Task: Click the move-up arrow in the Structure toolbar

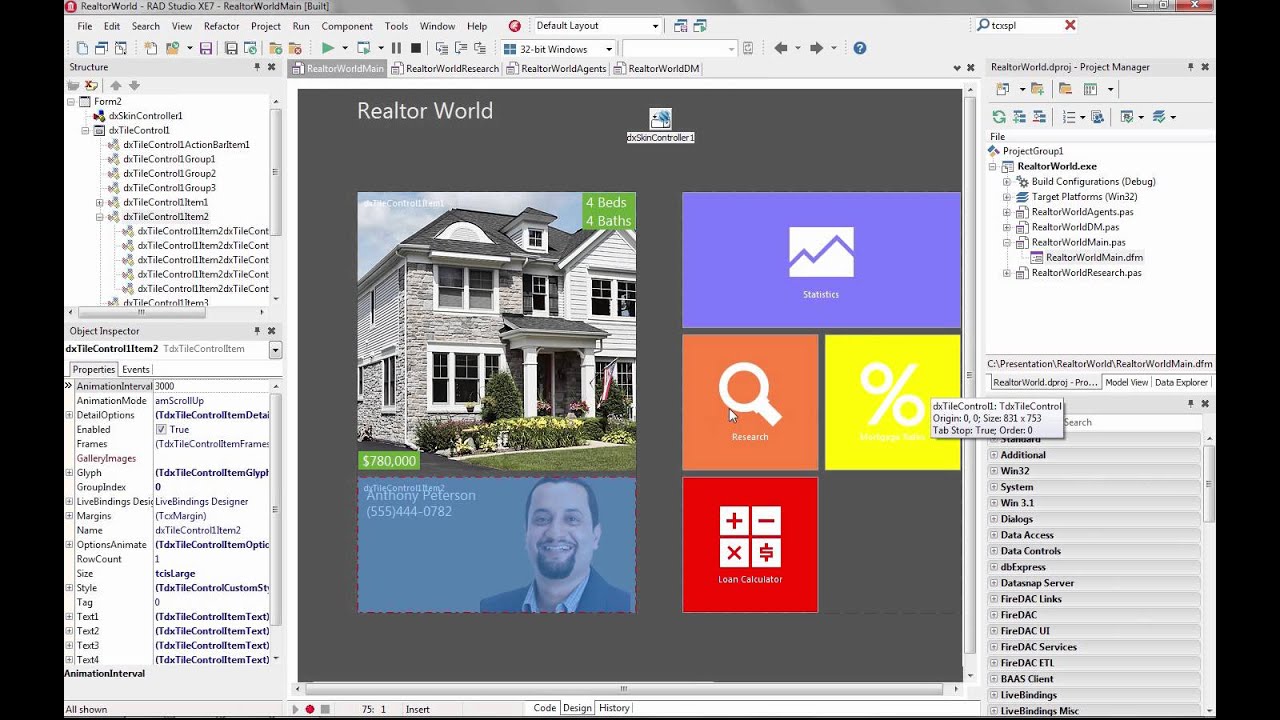Action: tap(116, 86)
